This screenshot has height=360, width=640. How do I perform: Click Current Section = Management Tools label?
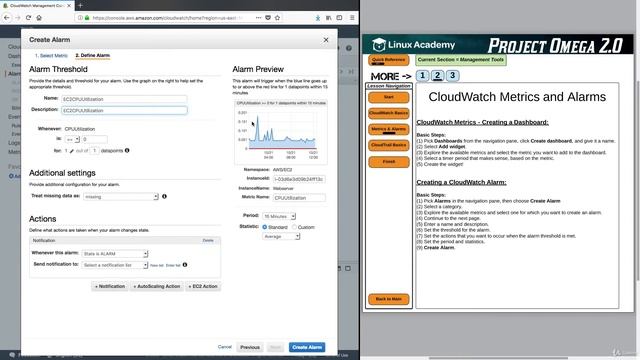click(x=461, y=60)
